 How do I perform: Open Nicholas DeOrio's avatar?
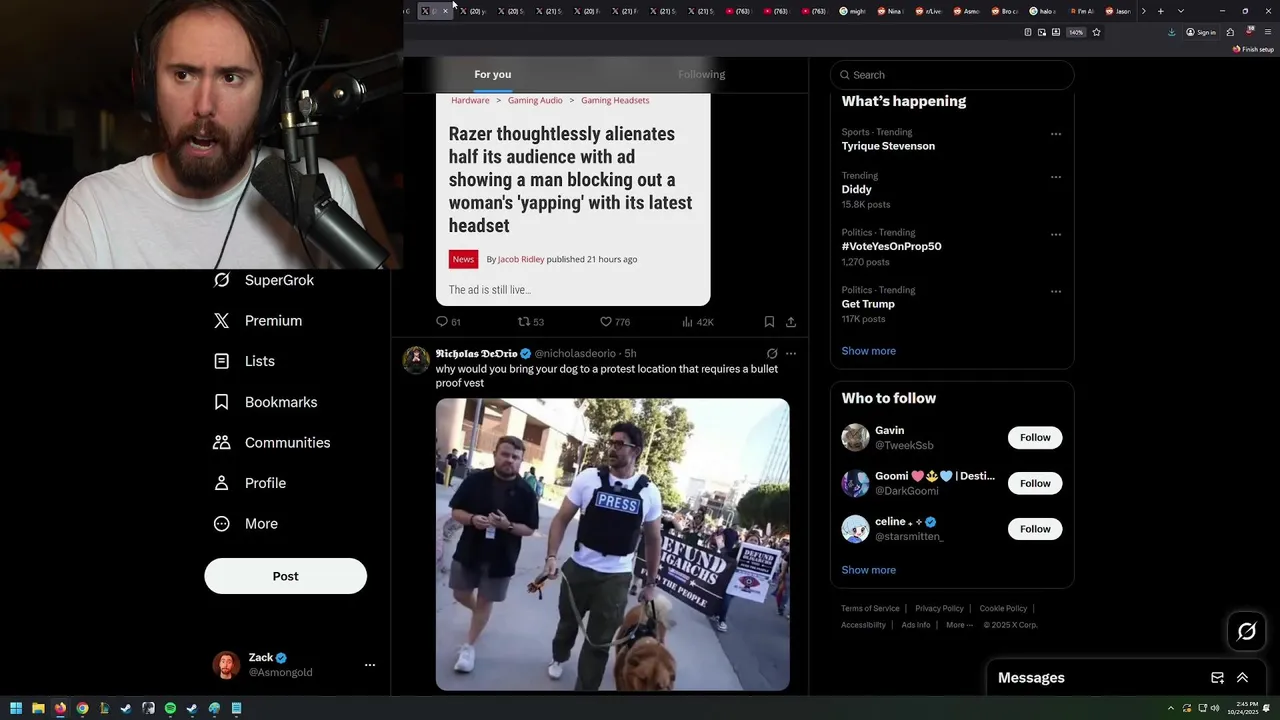pyautogui.click(x=416, y=360)
